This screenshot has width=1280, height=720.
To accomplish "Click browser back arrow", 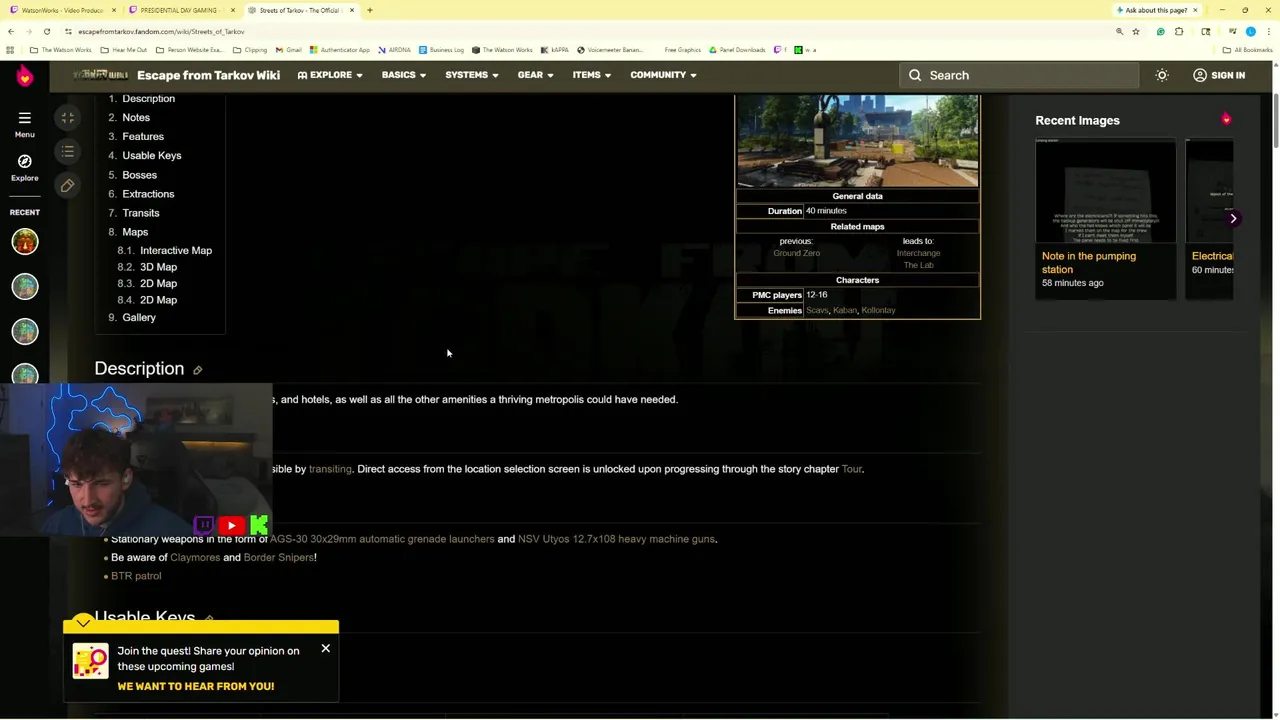I will pos(11,32).
